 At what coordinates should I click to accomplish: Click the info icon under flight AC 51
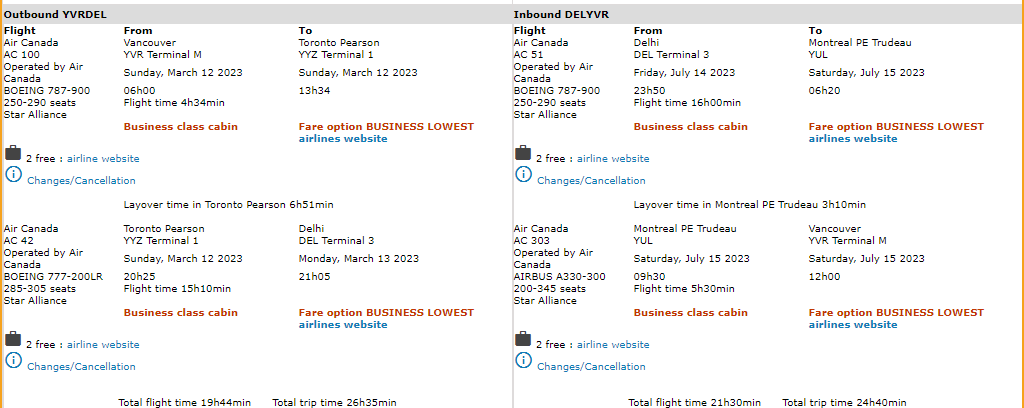523,175
